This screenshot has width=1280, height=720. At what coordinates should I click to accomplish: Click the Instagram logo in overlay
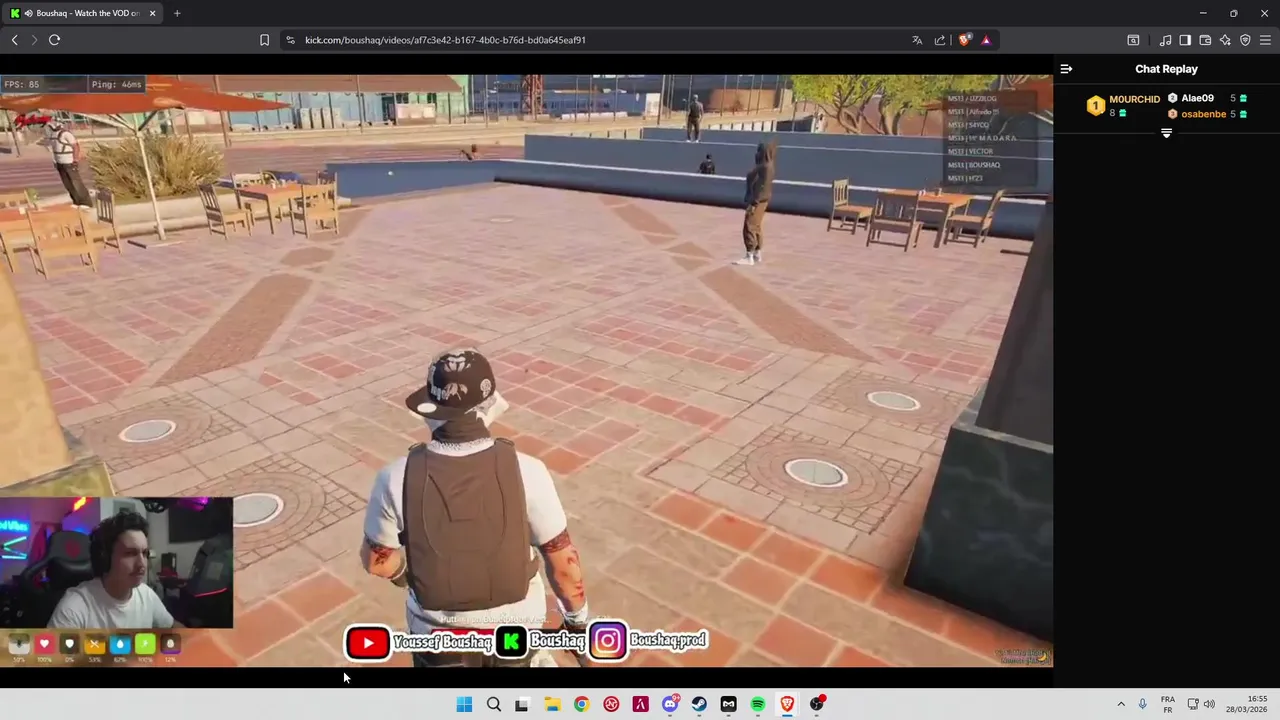pos(607,641)
